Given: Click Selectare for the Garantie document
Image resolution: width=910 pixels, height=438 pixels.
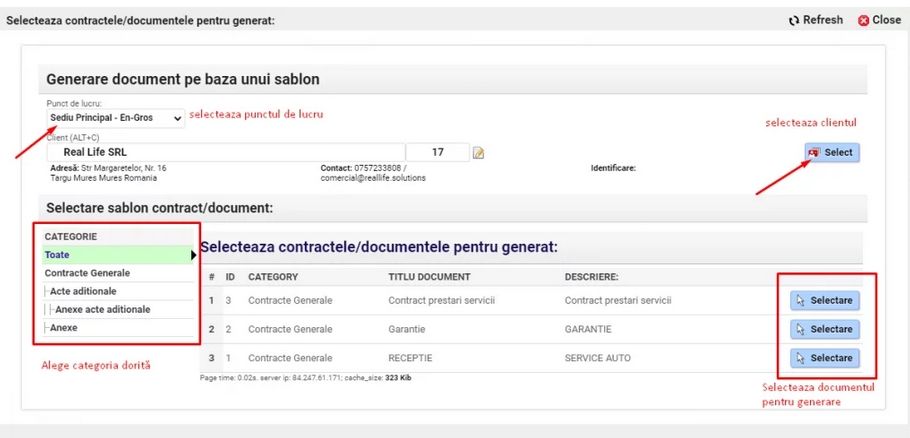Looking at the screenshot, I should tap(824, 329).
